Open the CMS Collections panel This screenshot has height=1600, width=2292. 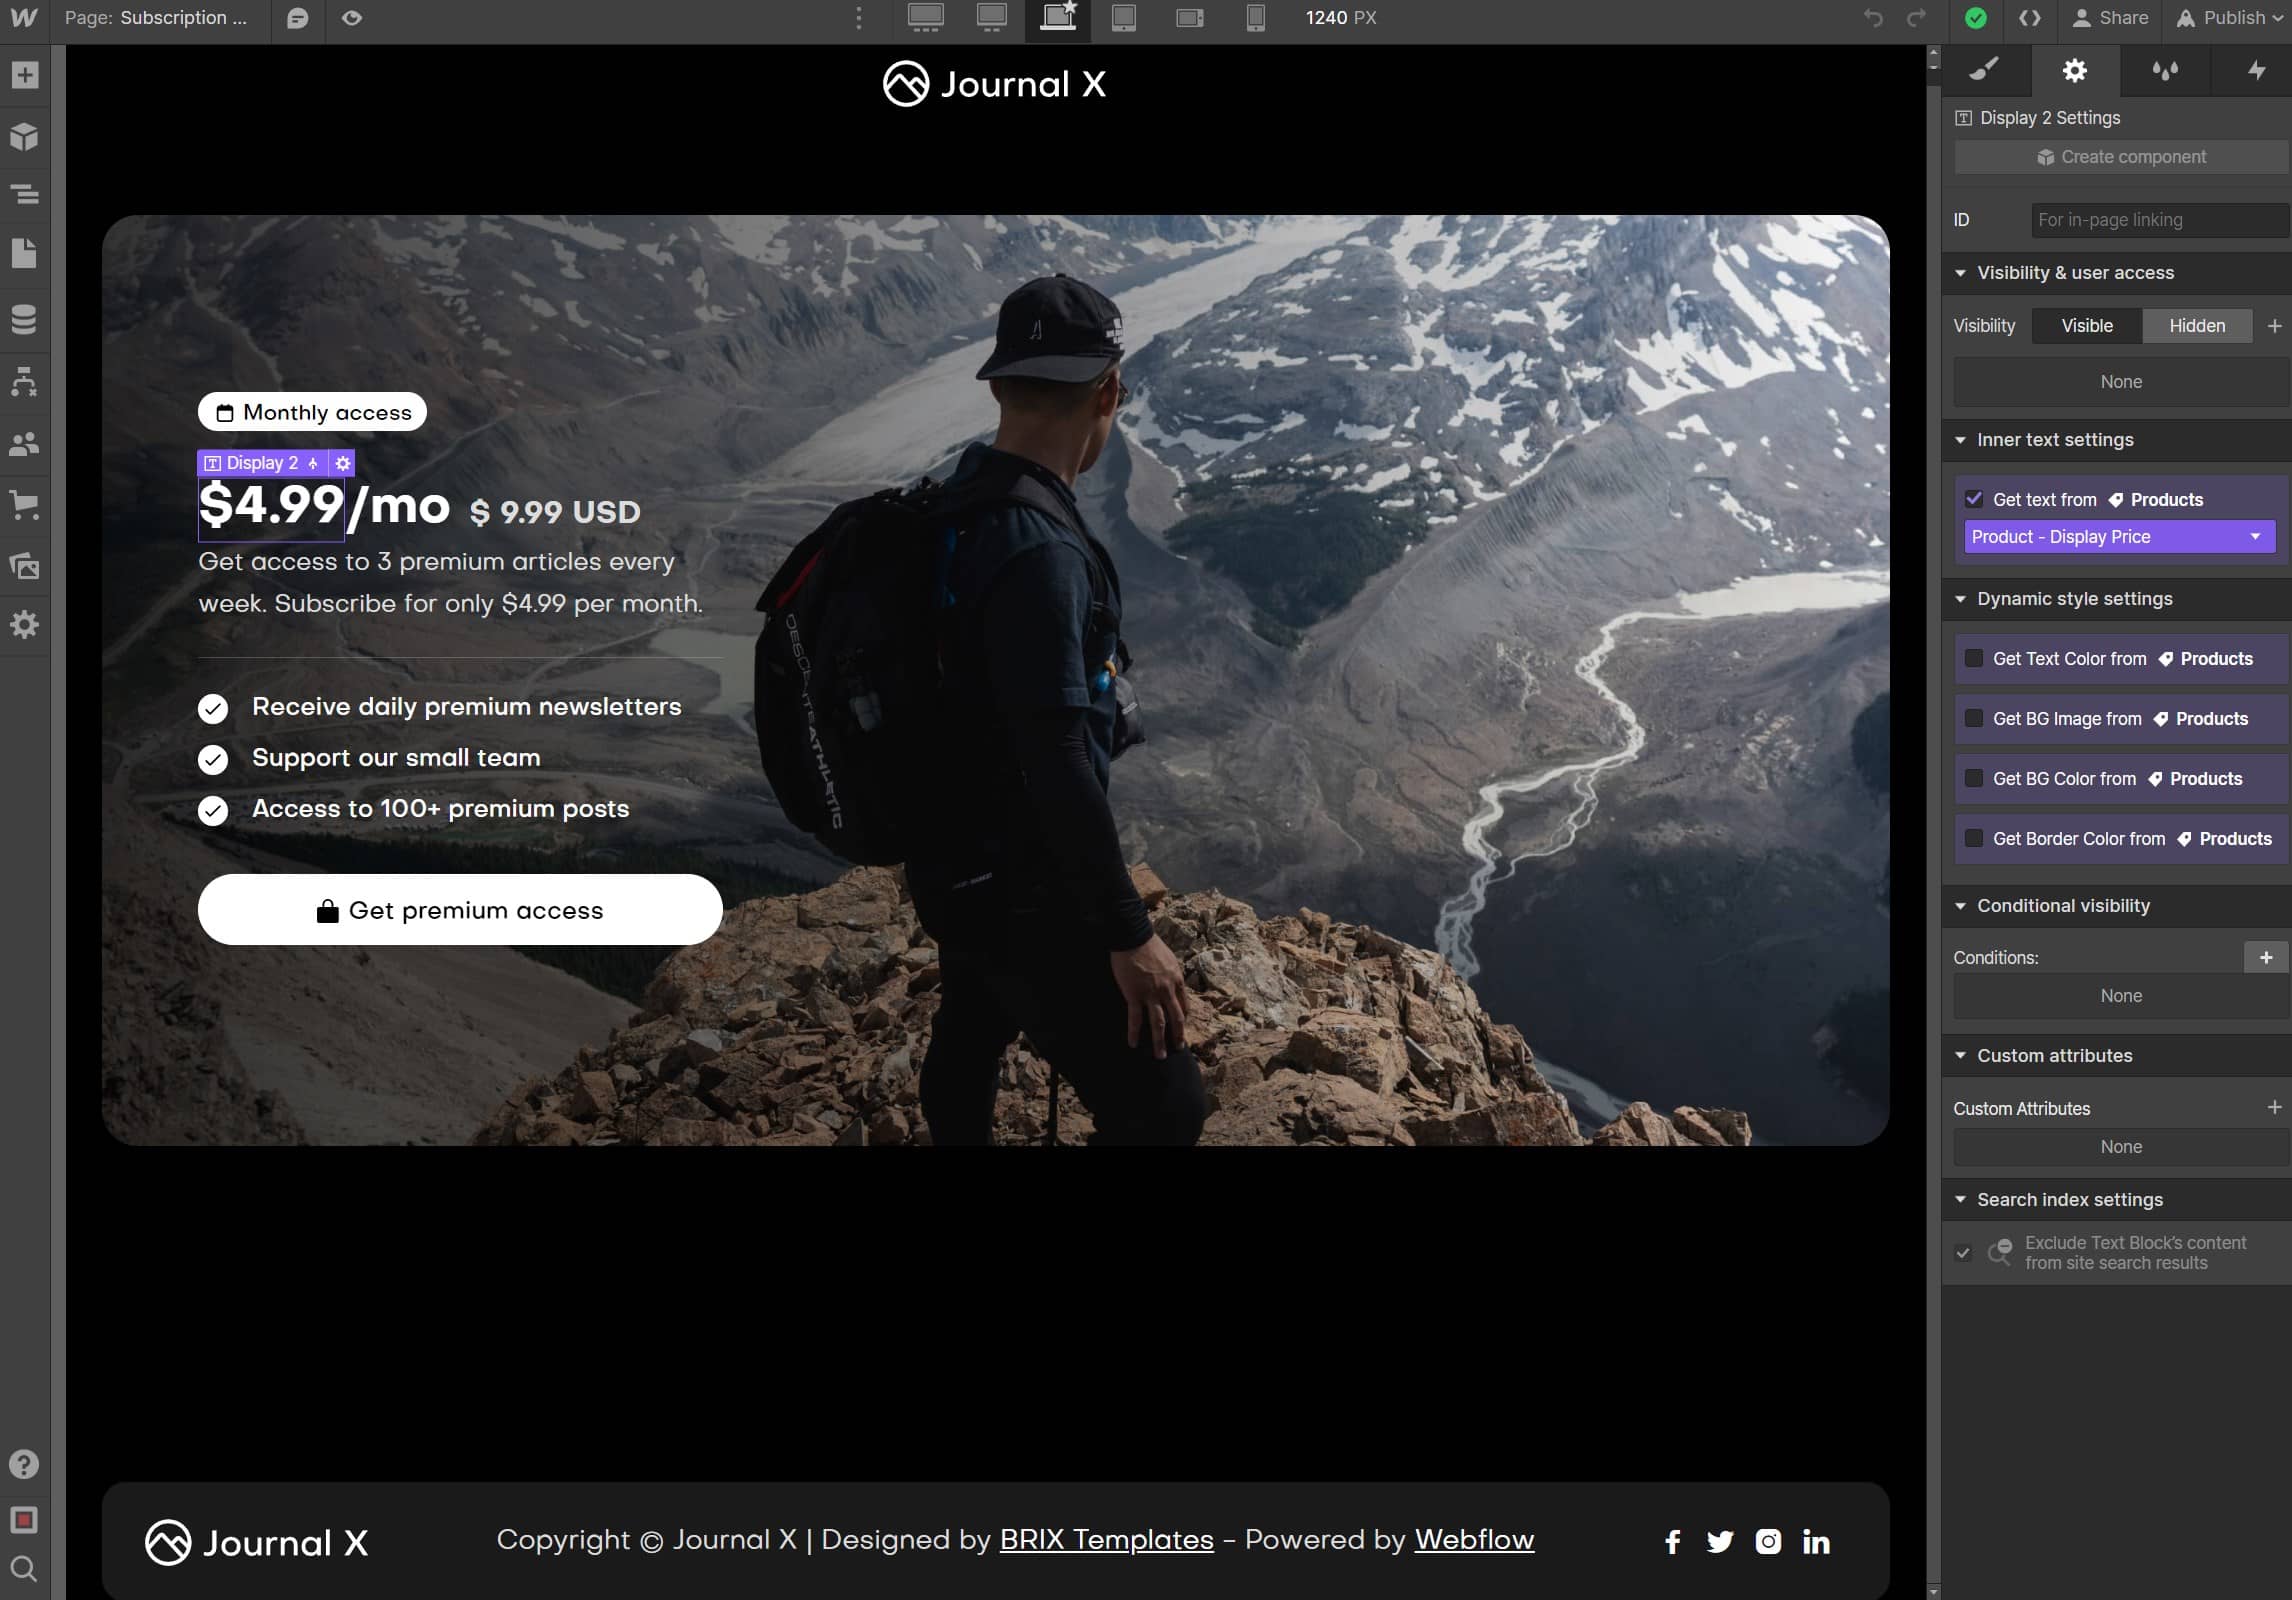coord(25,319)
